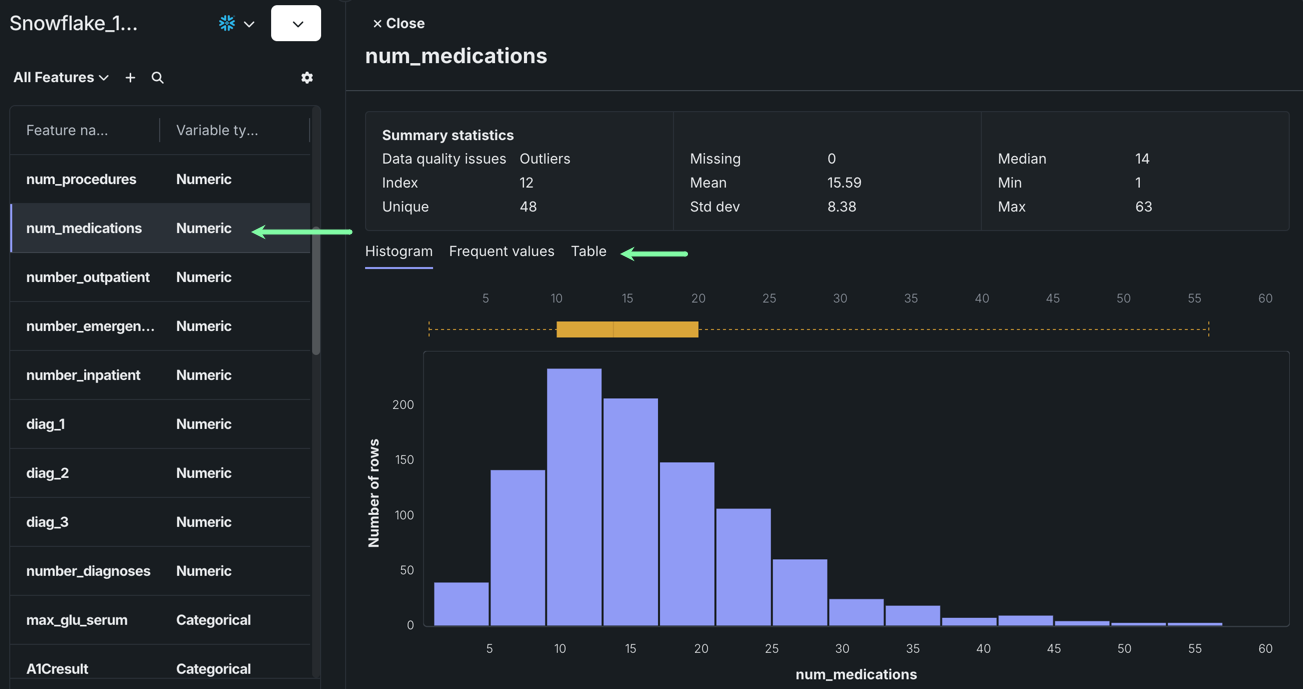
Task: Click the Snowflake logo icon
Action: click(227, 23)
